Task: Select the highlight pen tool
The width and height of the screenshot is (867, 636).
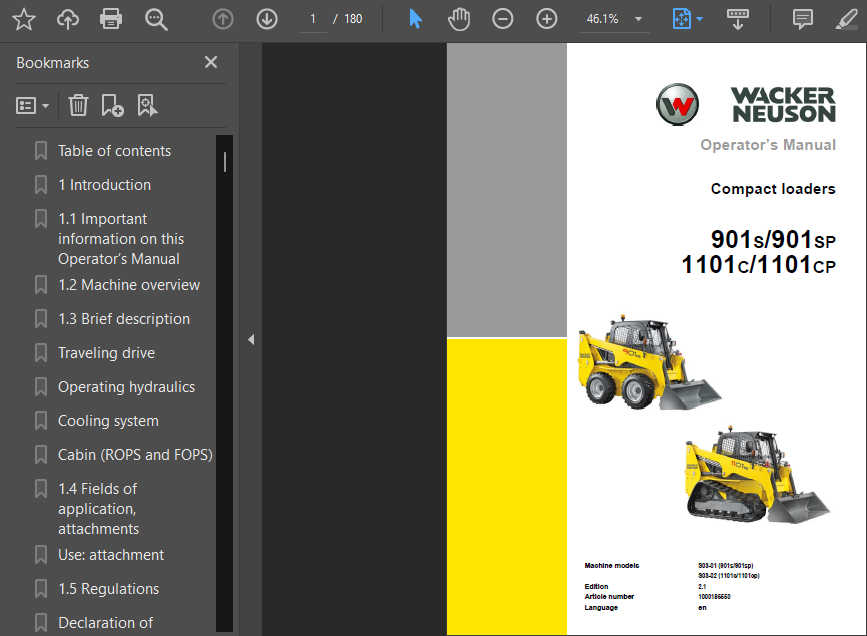Action: click(x=847, y=19)
